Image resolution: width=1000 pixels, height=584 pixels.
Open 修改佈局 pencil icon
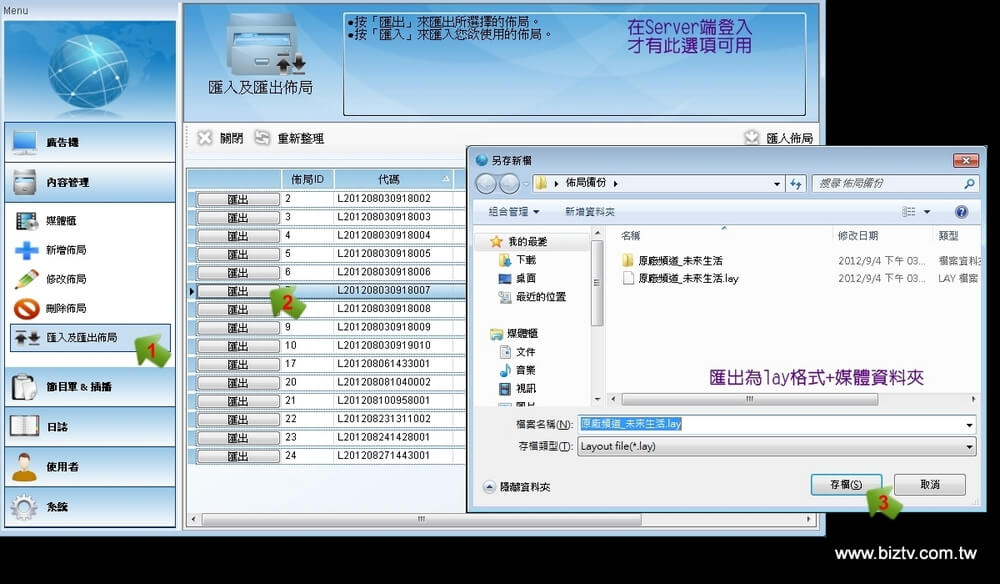pos(27,279)
